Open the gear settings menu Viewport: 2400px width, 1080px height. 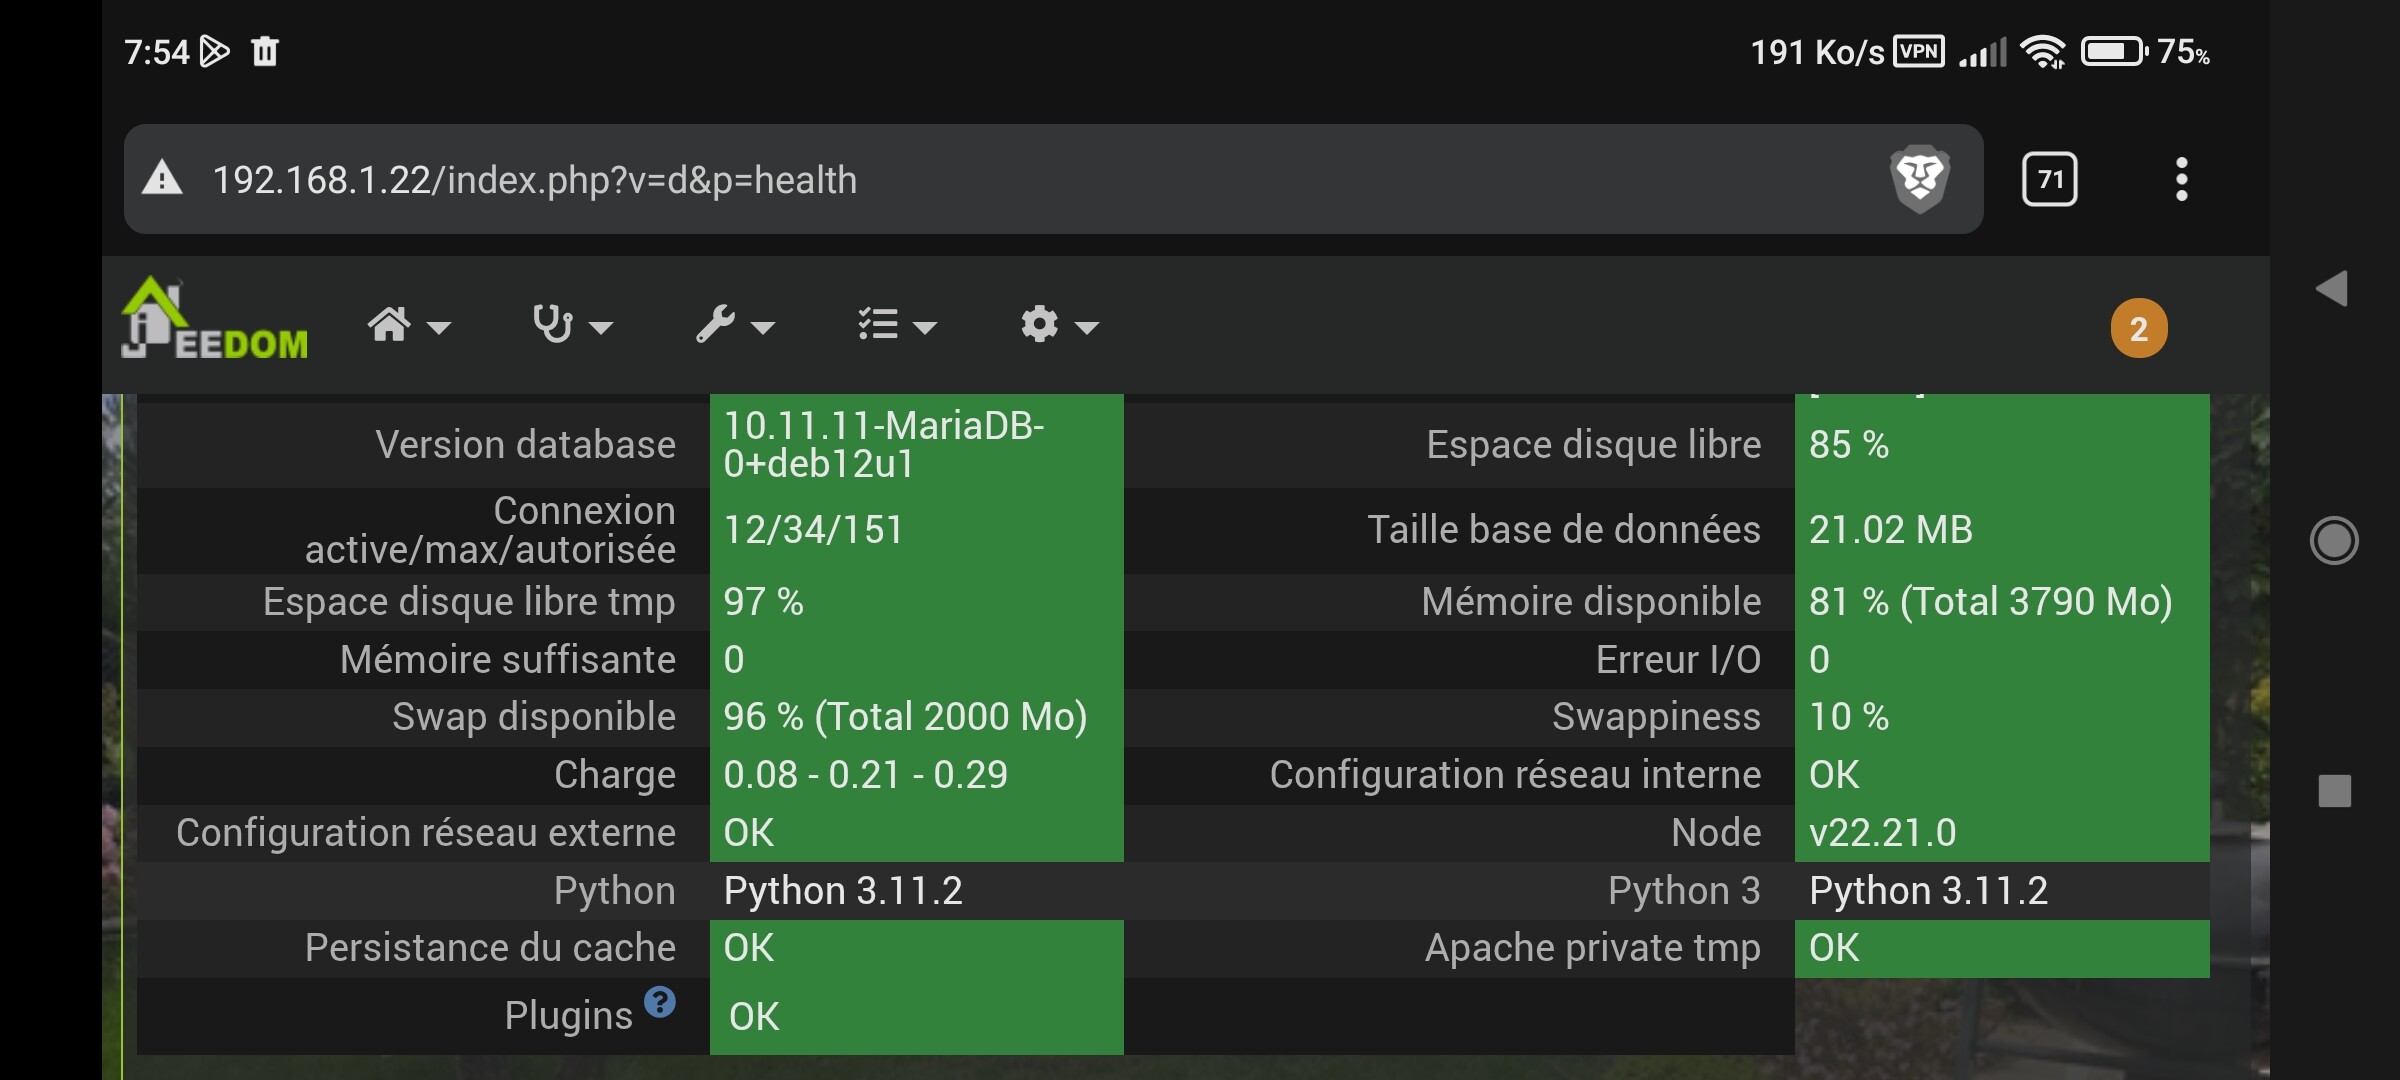point(1058,325)
